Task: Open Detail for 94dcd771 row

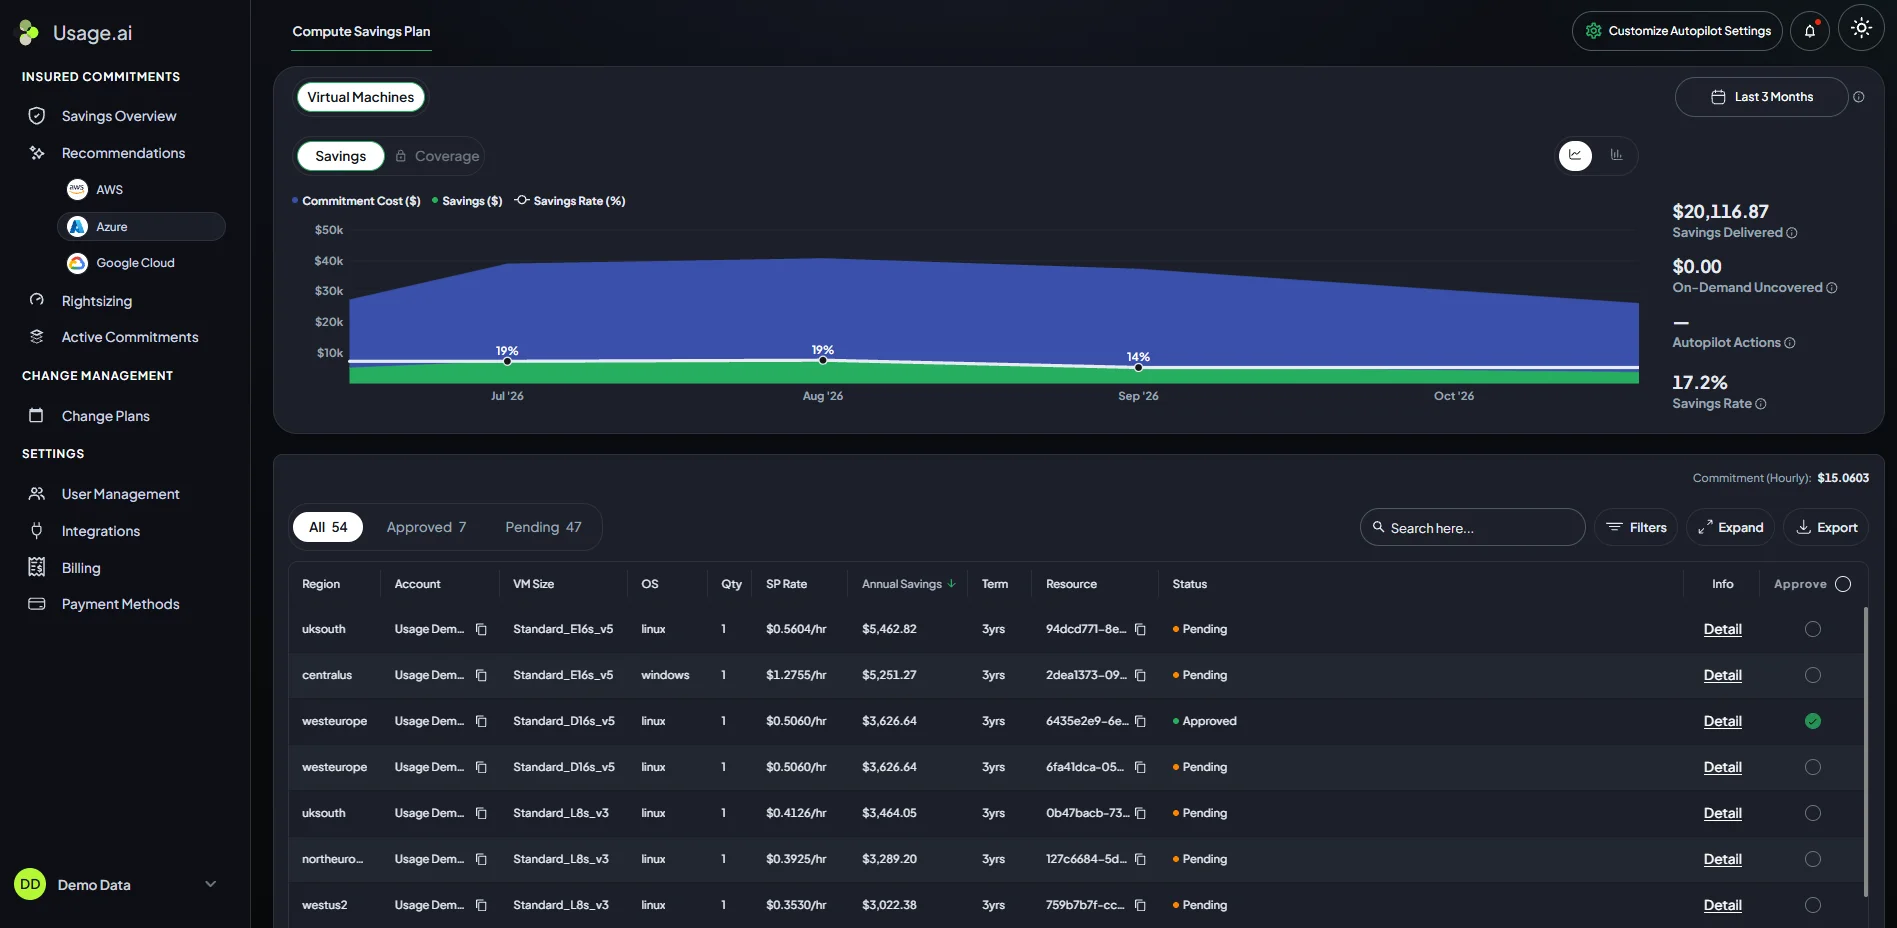Action: point(1722,629)
